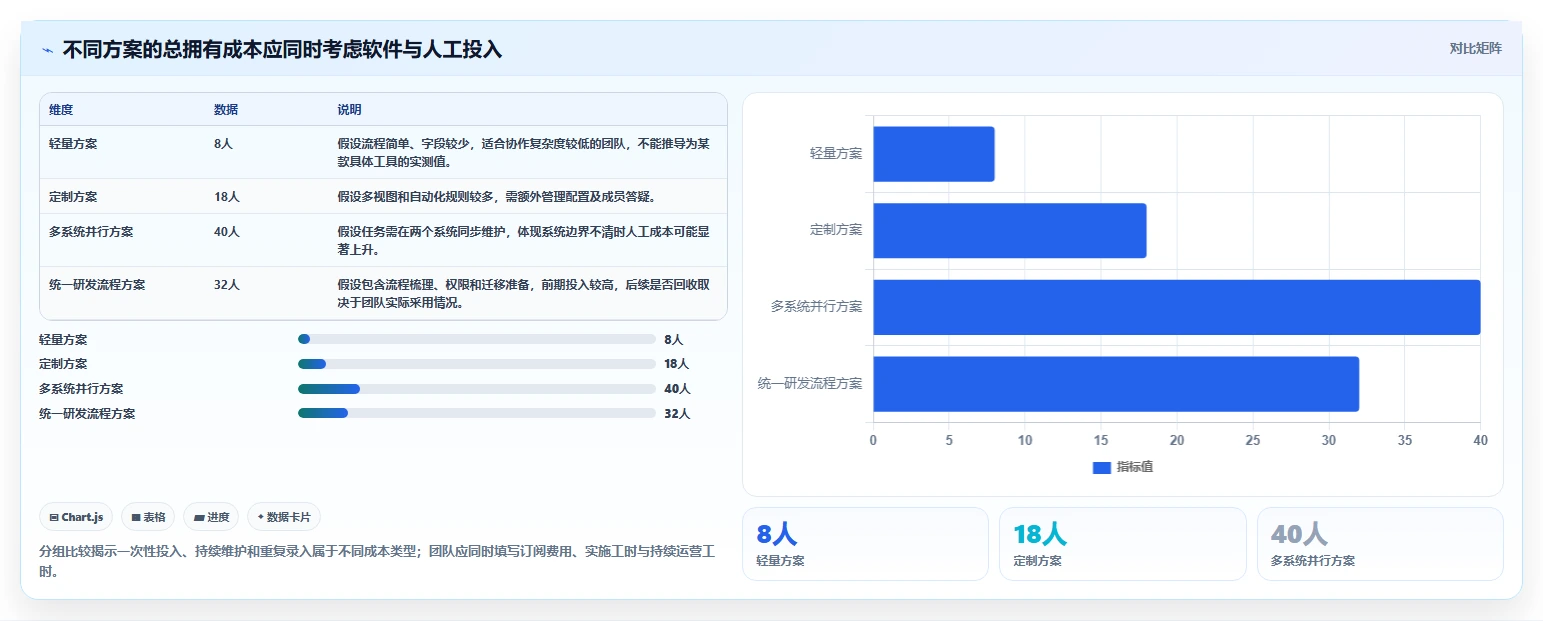Click the 统一研发流程方案 axis label in the chart
Screen dimensions: 1543x621
point(810,384)
